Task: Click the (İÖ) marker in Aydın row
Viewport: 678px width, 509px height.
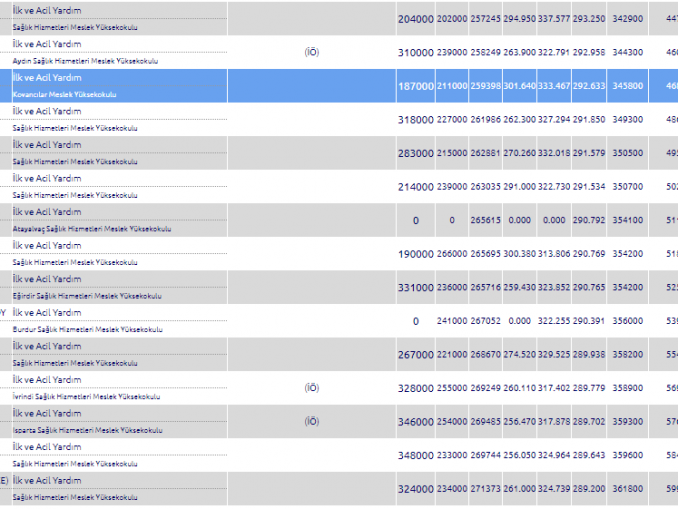Action: pos(312,52)
